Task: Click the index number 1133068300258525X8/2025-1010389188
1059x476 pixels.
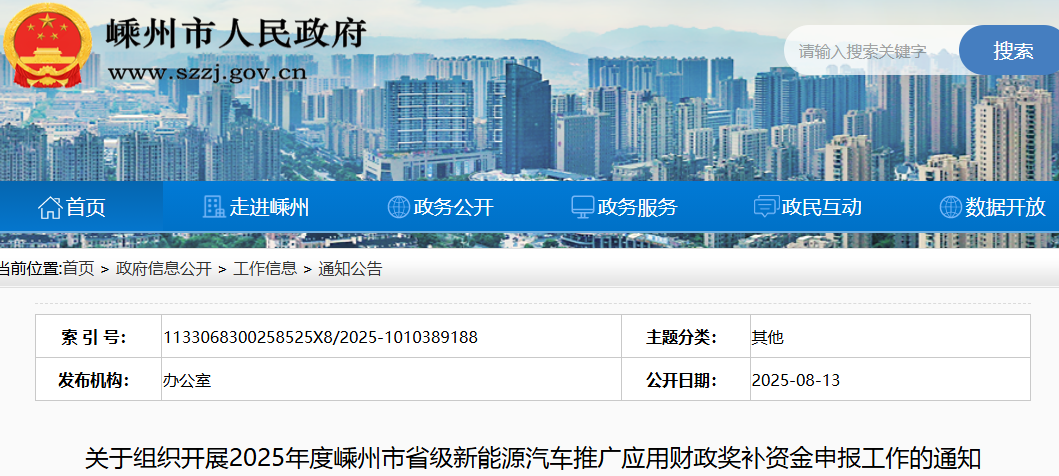Action: click(x=320, y=337)
